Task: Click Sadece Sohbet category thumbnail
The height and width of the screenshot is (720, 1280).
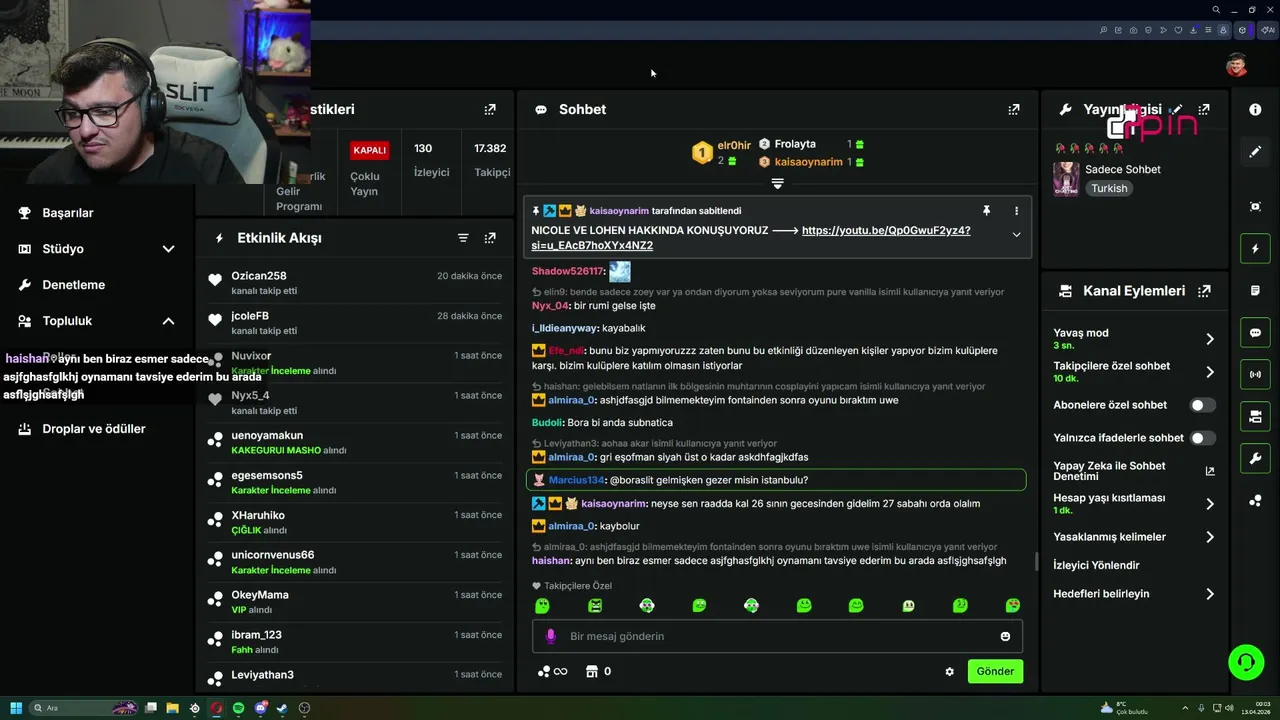Action: point(1066,179)
